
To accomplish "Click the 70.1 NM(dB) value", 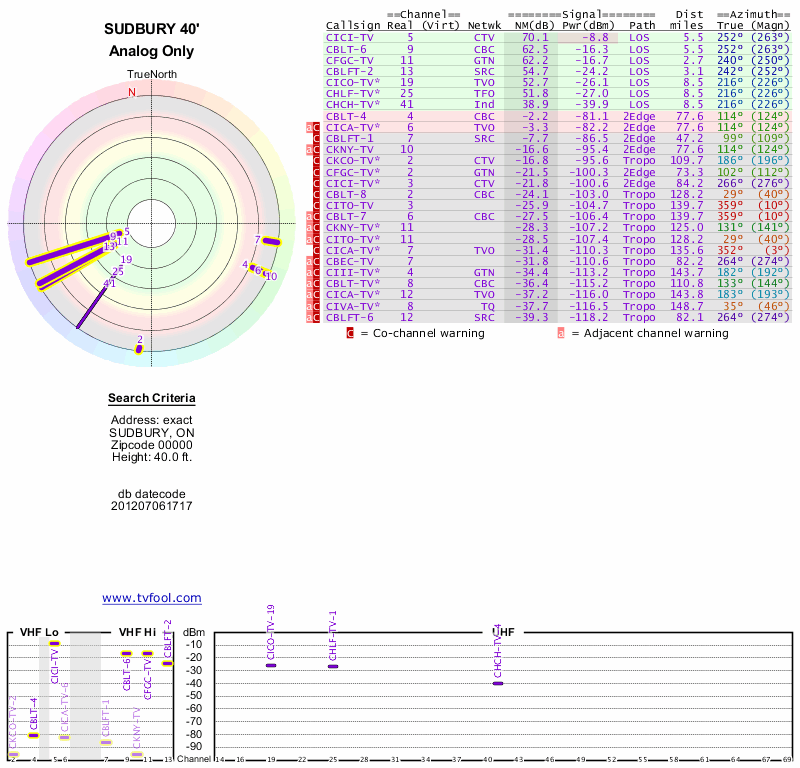I will 535,38.
